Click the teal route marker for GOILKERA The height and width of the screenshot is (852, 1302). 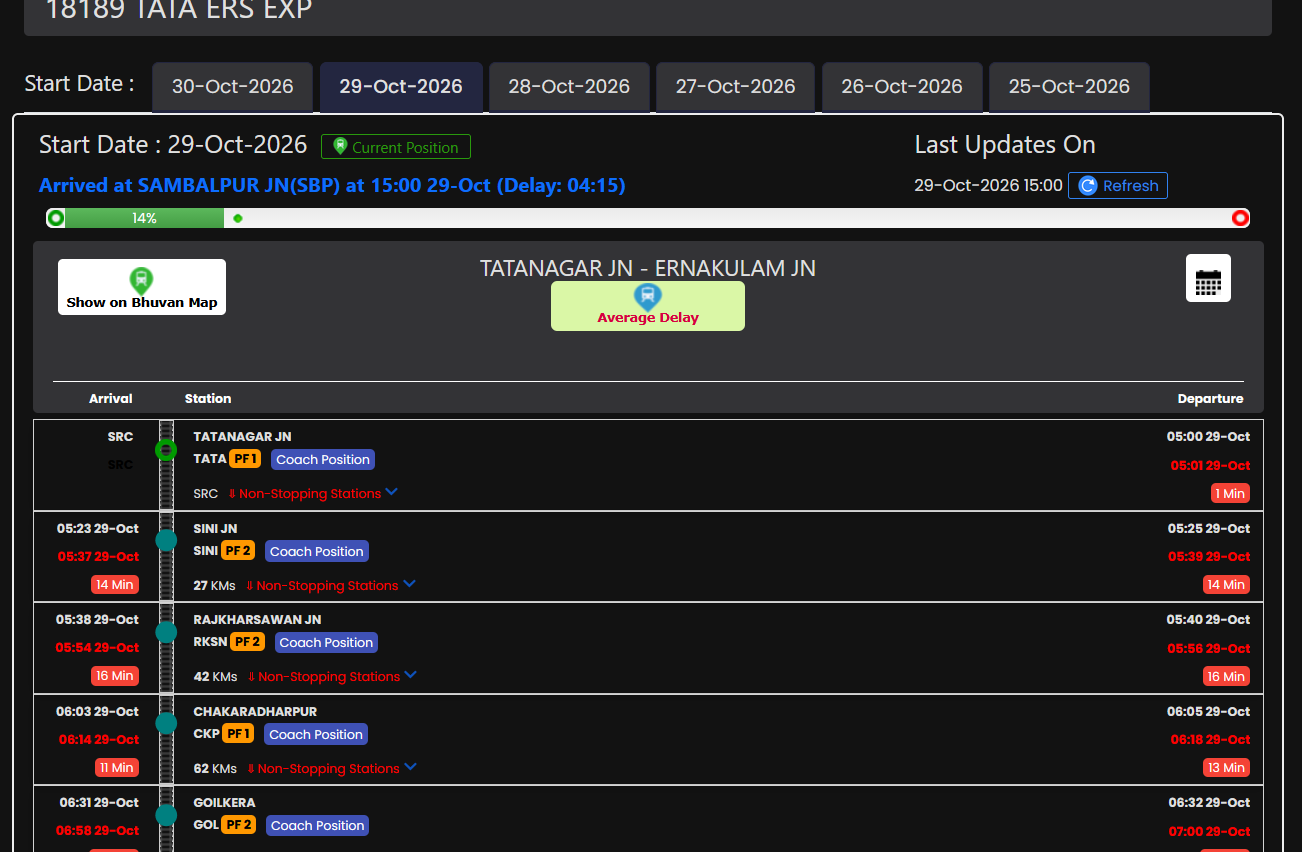(x=166, y=815)
